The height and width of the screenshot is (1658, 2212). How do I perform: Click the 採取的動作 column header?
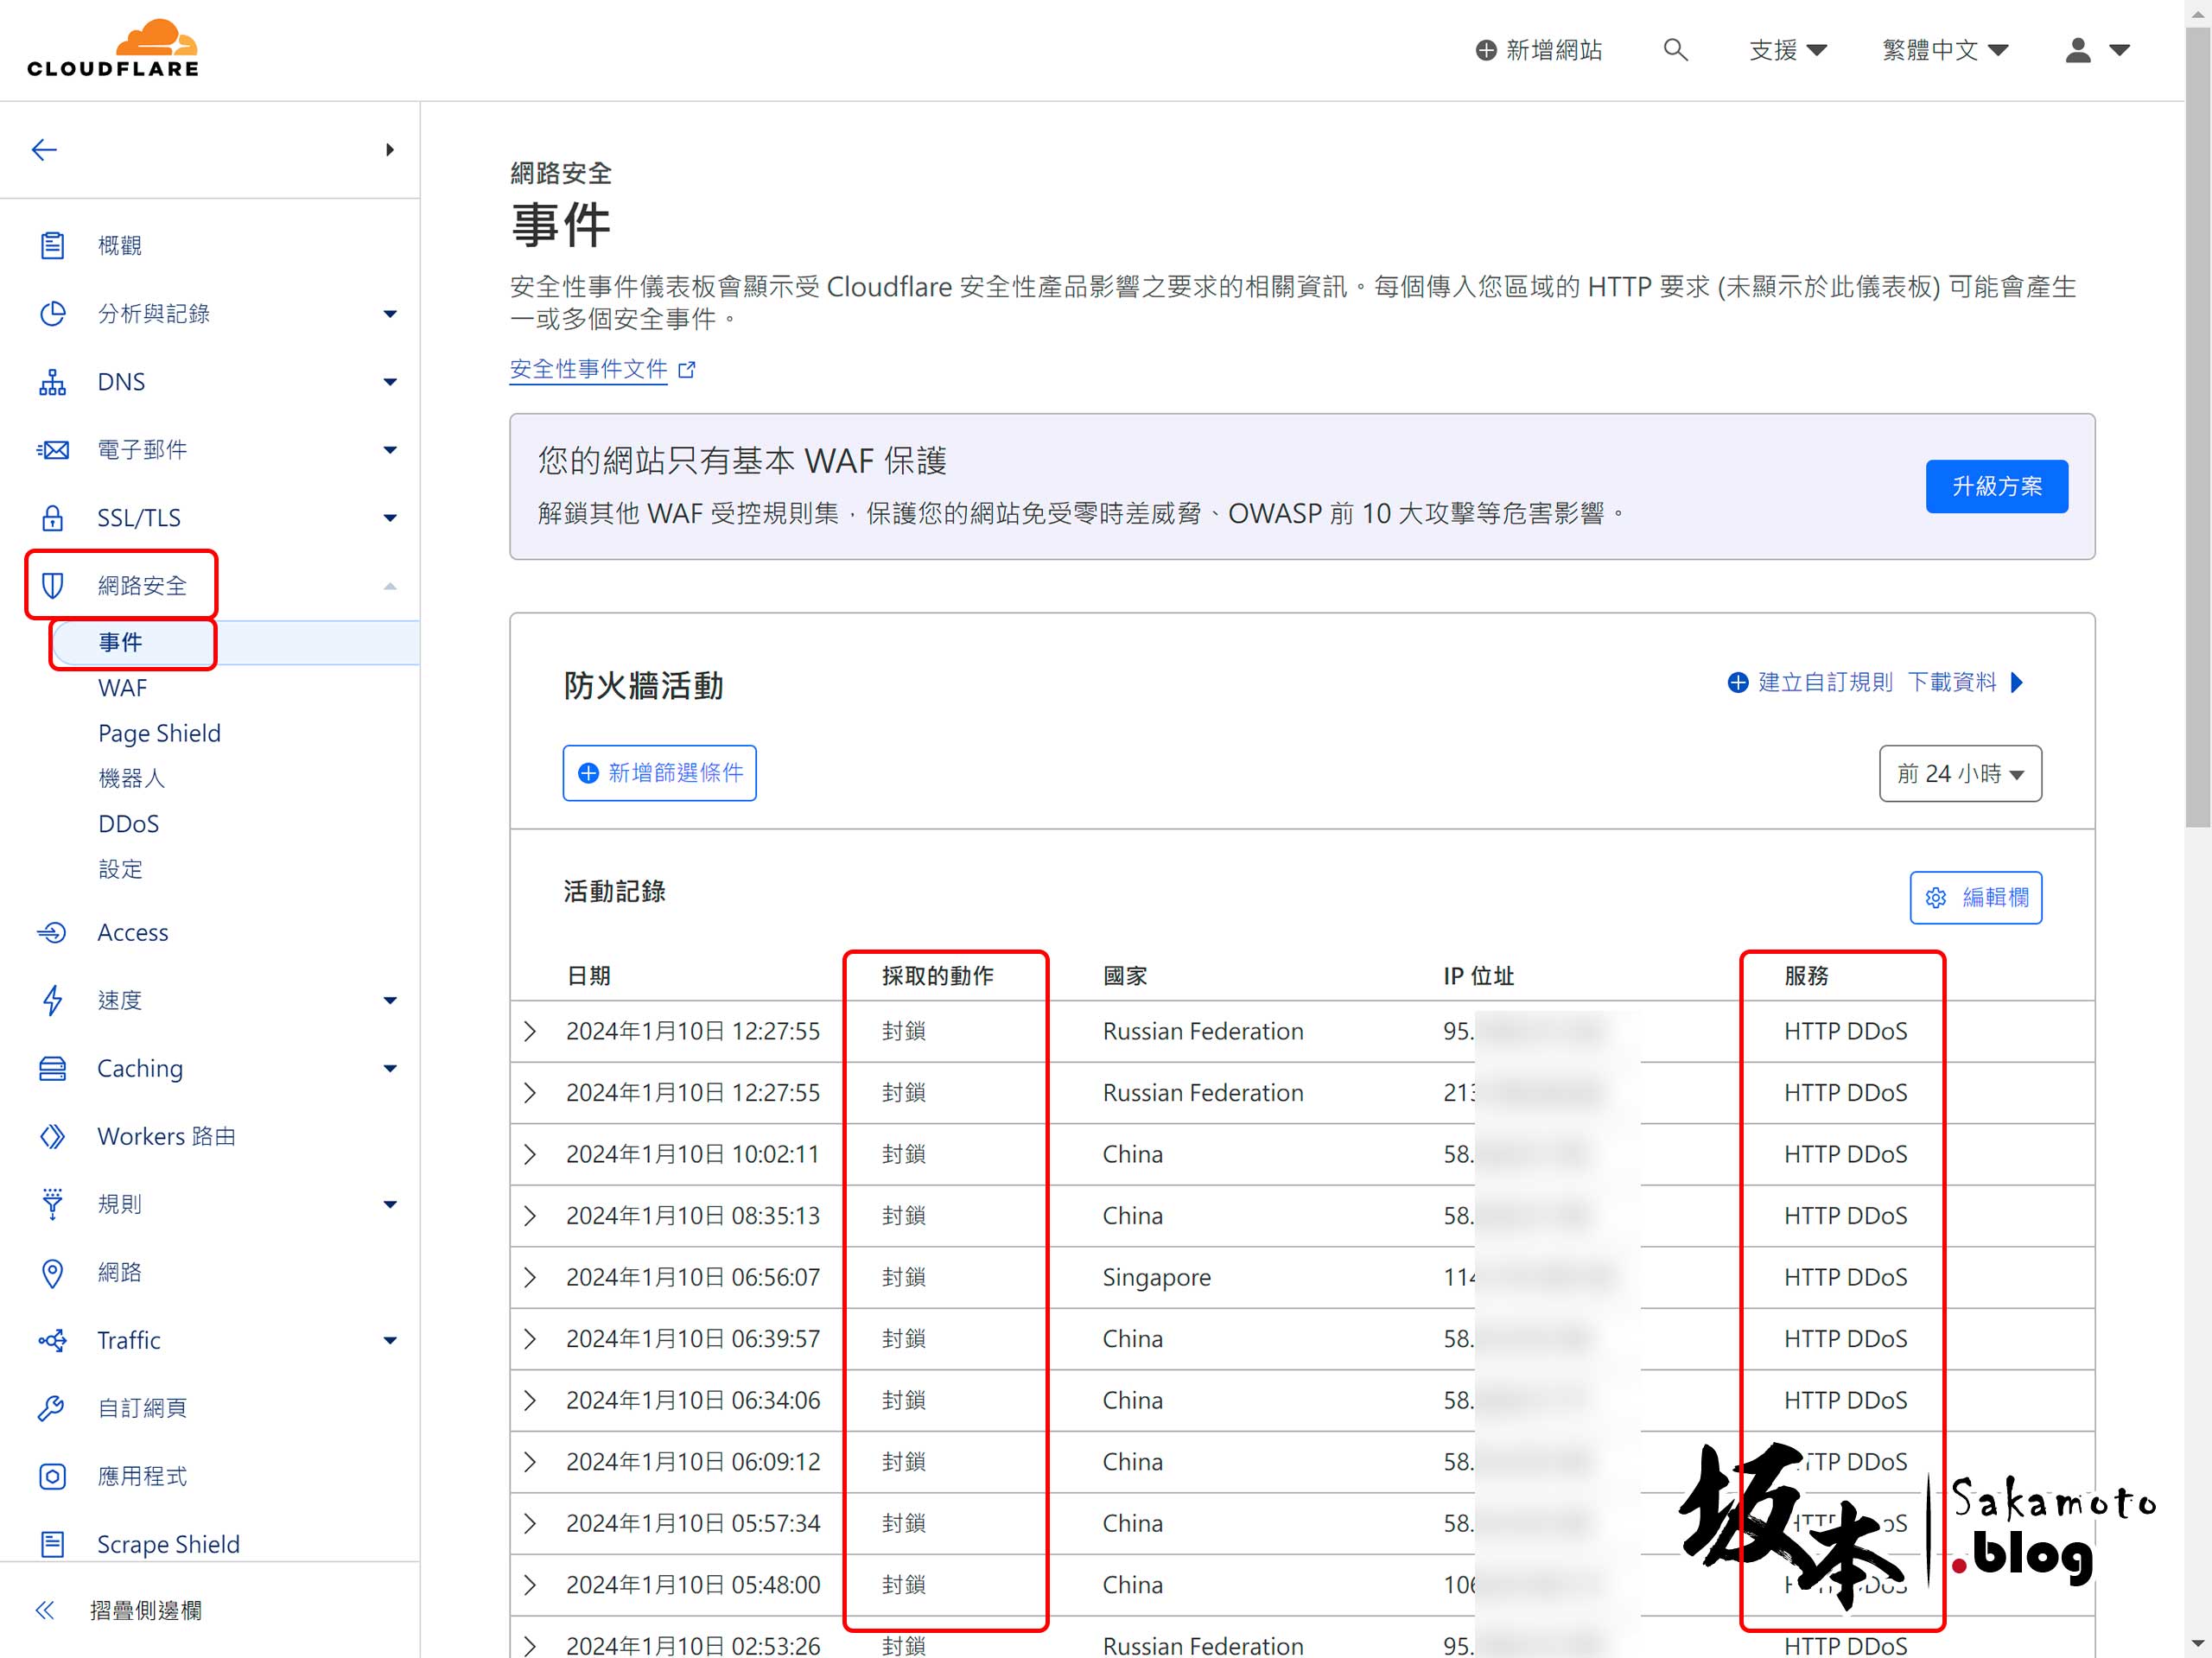pos(937,976)
